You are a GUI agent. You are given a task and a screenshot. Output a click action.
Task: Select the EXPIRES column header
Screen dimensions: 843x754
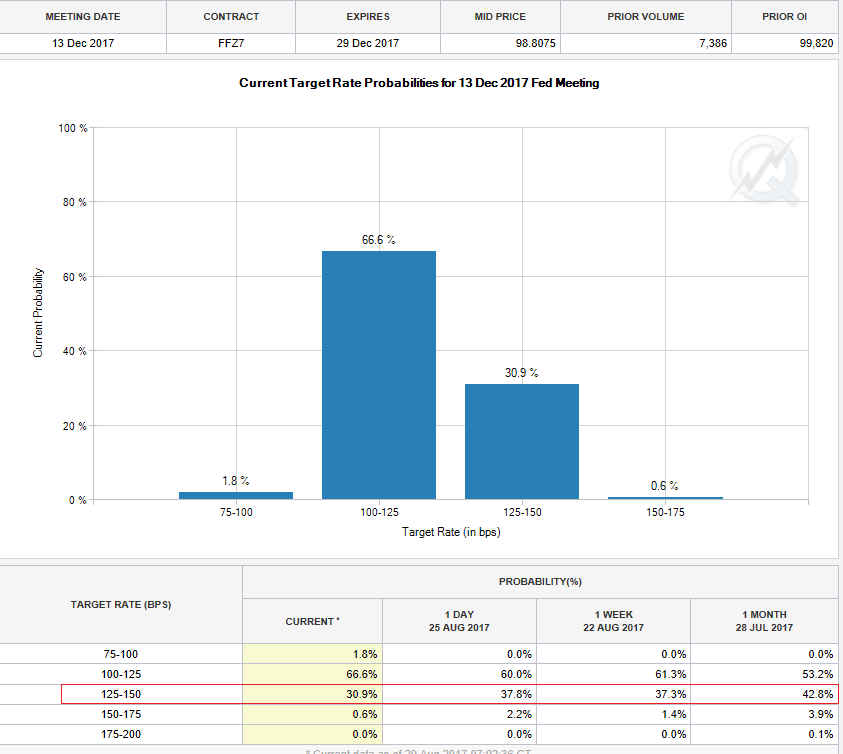(367, 17)
